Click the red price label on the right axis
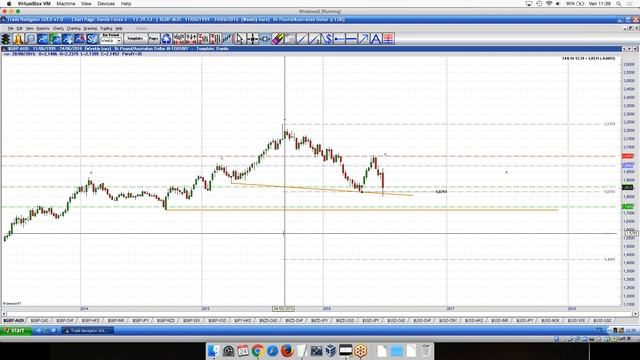Image resolution: width=640 pixels, height=360 pixels. [x=628, y=156]
